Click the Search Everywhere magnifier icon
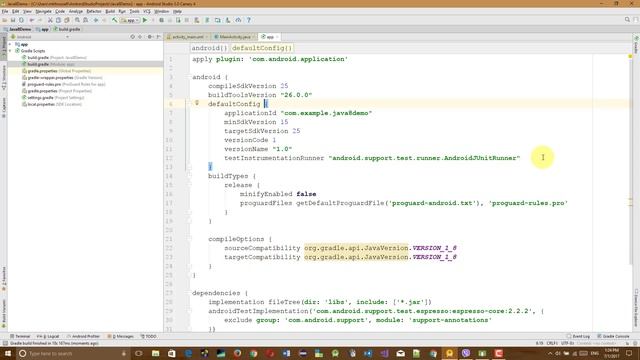This screenshot has width=640, height=360. (627, 20)
